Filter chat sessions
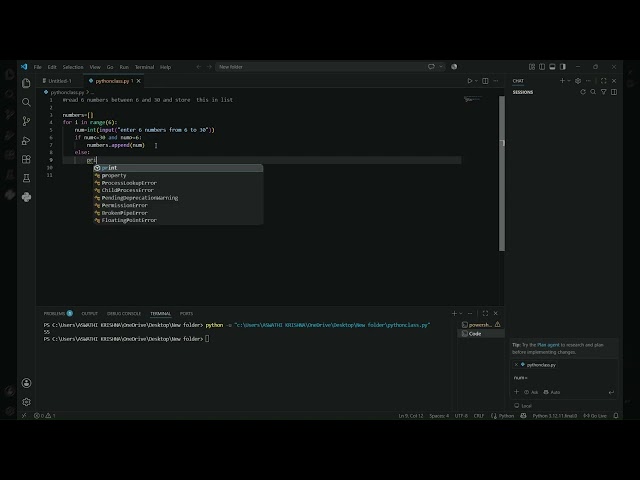The image size is (640, 480). 604,92
